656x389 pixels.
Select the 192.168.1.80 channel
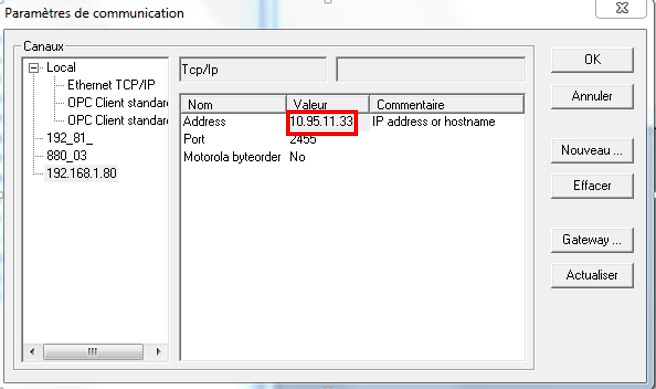(x=82, y=173)
